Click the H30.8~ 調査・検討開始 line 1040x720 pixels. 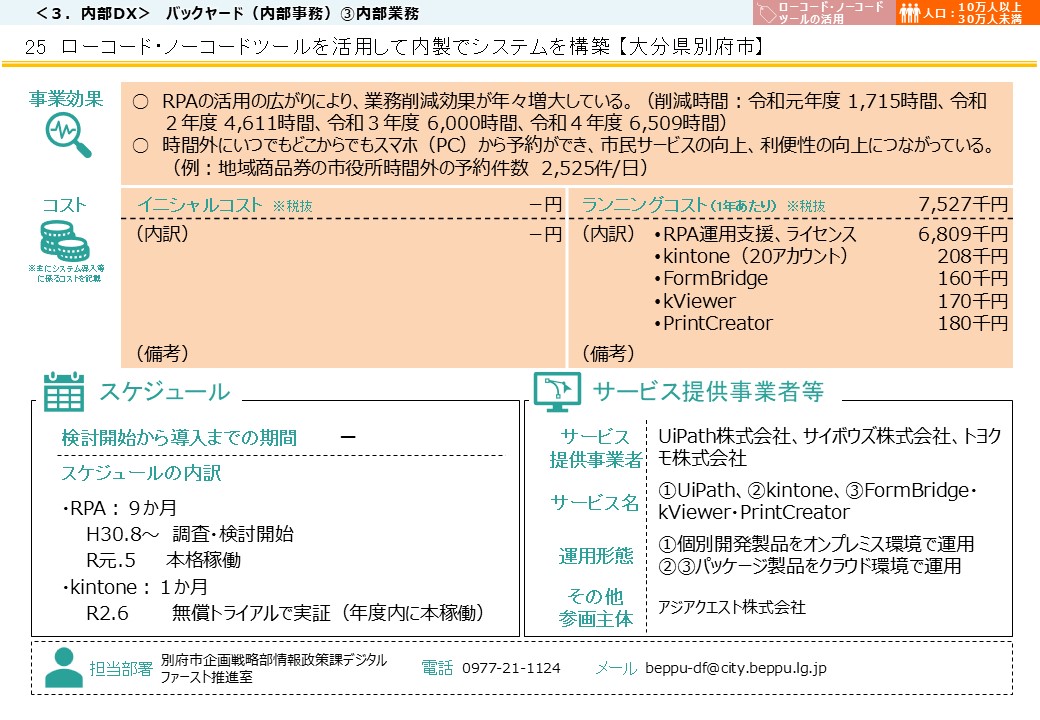tap(190, 534)
